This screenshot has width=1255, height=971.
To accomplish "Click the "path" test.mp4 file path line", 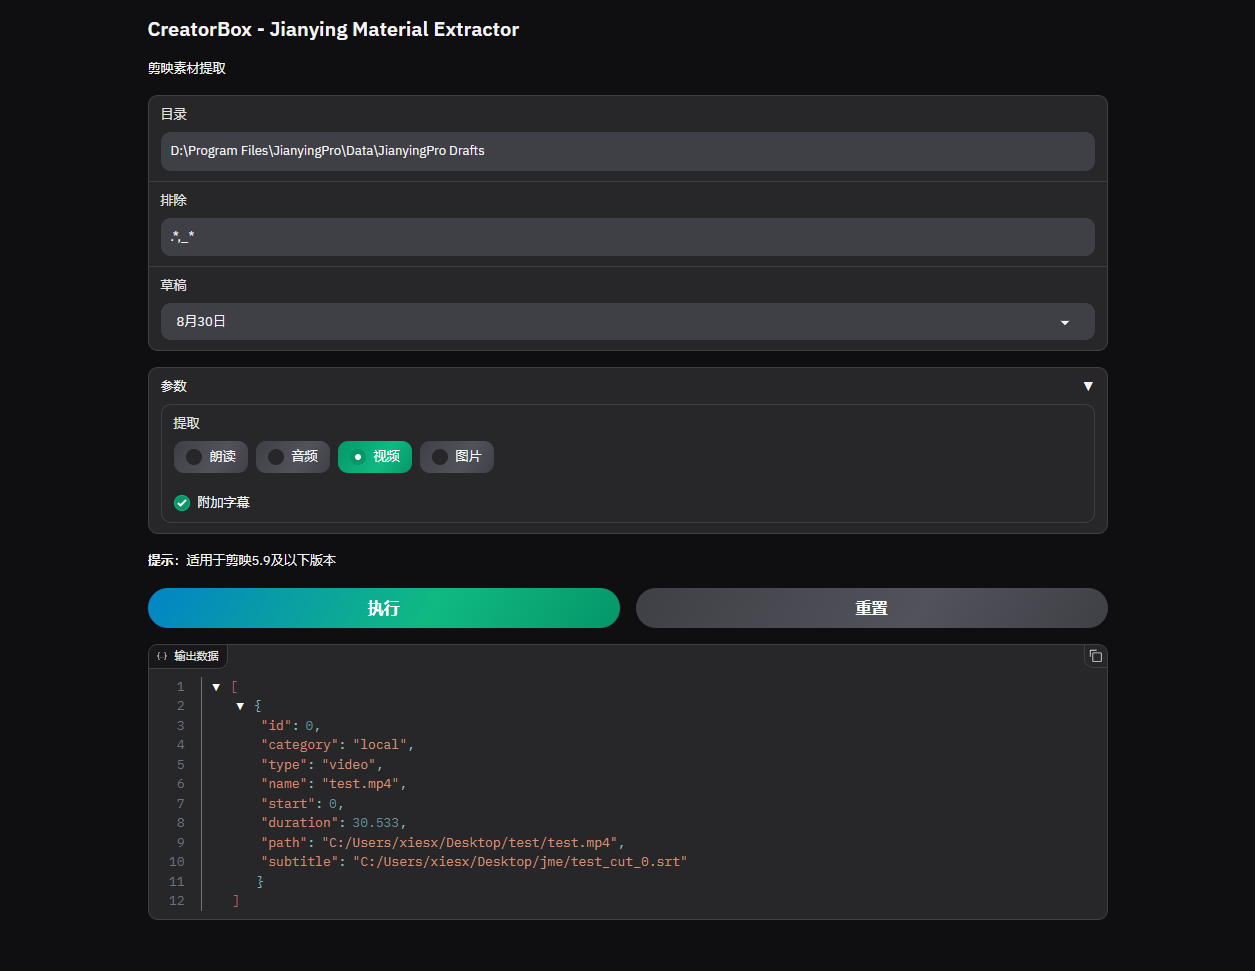I will tap(443, 843).
